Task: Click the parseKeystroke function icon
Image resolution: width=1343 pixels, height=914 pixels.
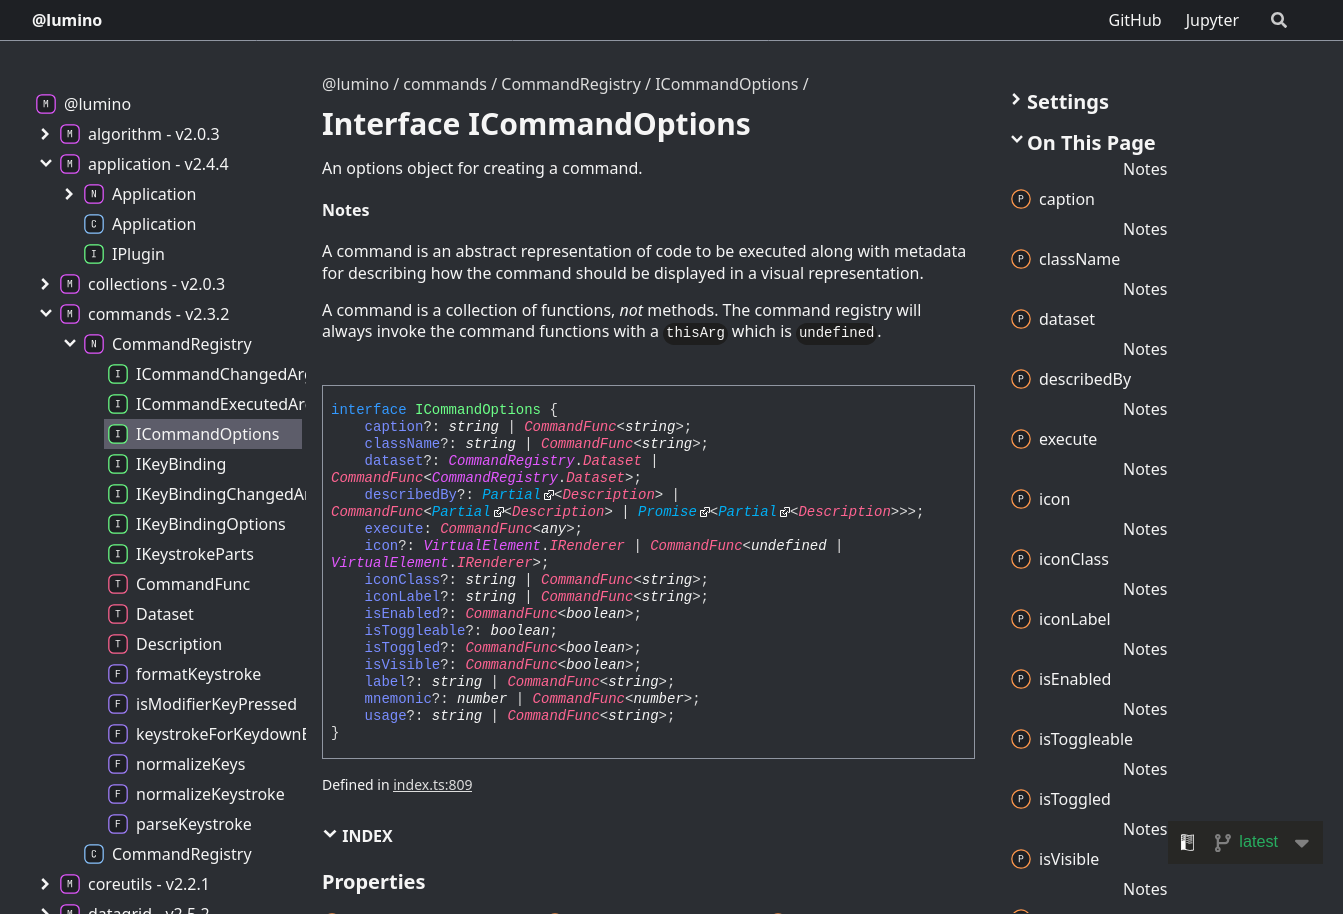Action: click(117, 824)
